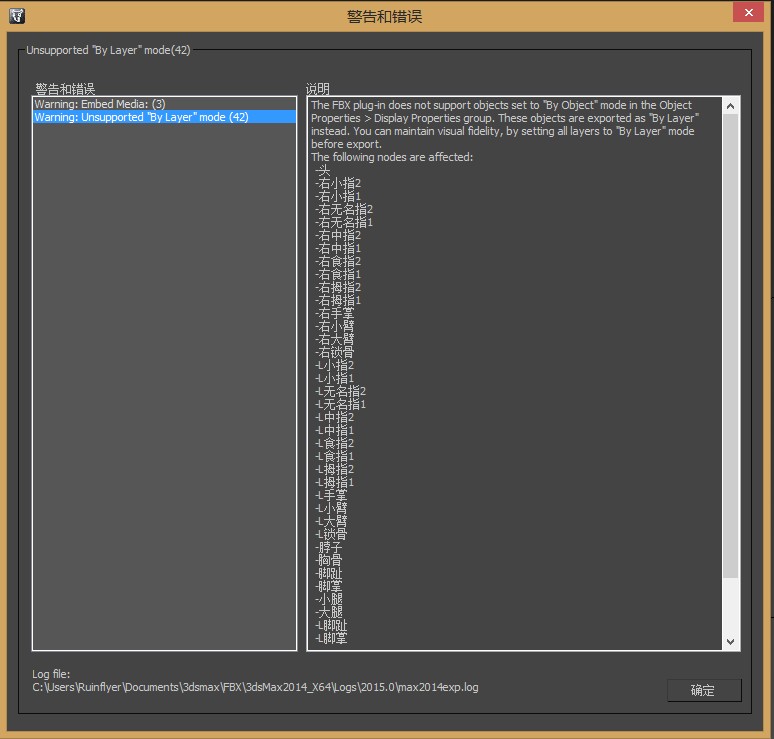The height and width of the screenshot is (739, 774).
Task: Click the node entry -右小指1
Action: (338, 196)
